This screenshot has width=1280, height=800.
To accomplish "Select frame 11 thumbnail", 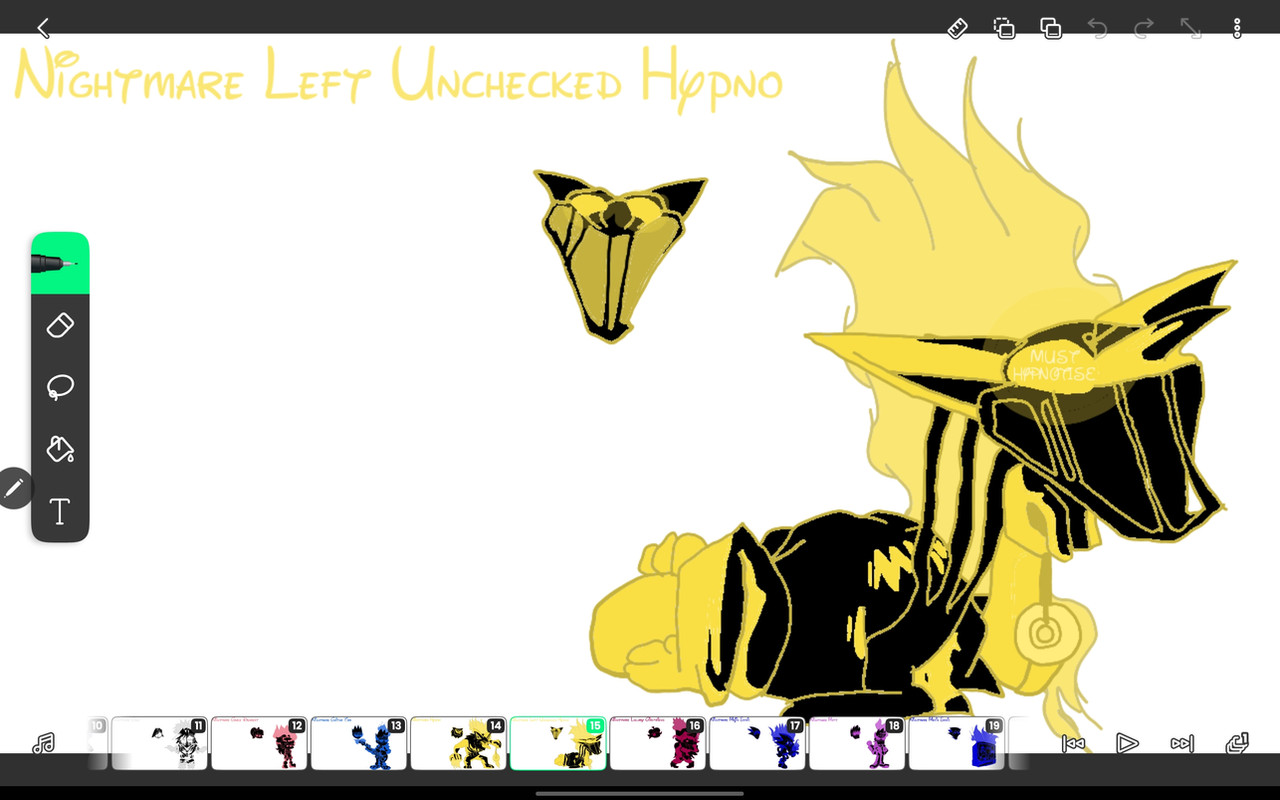I will coord(160,743).
